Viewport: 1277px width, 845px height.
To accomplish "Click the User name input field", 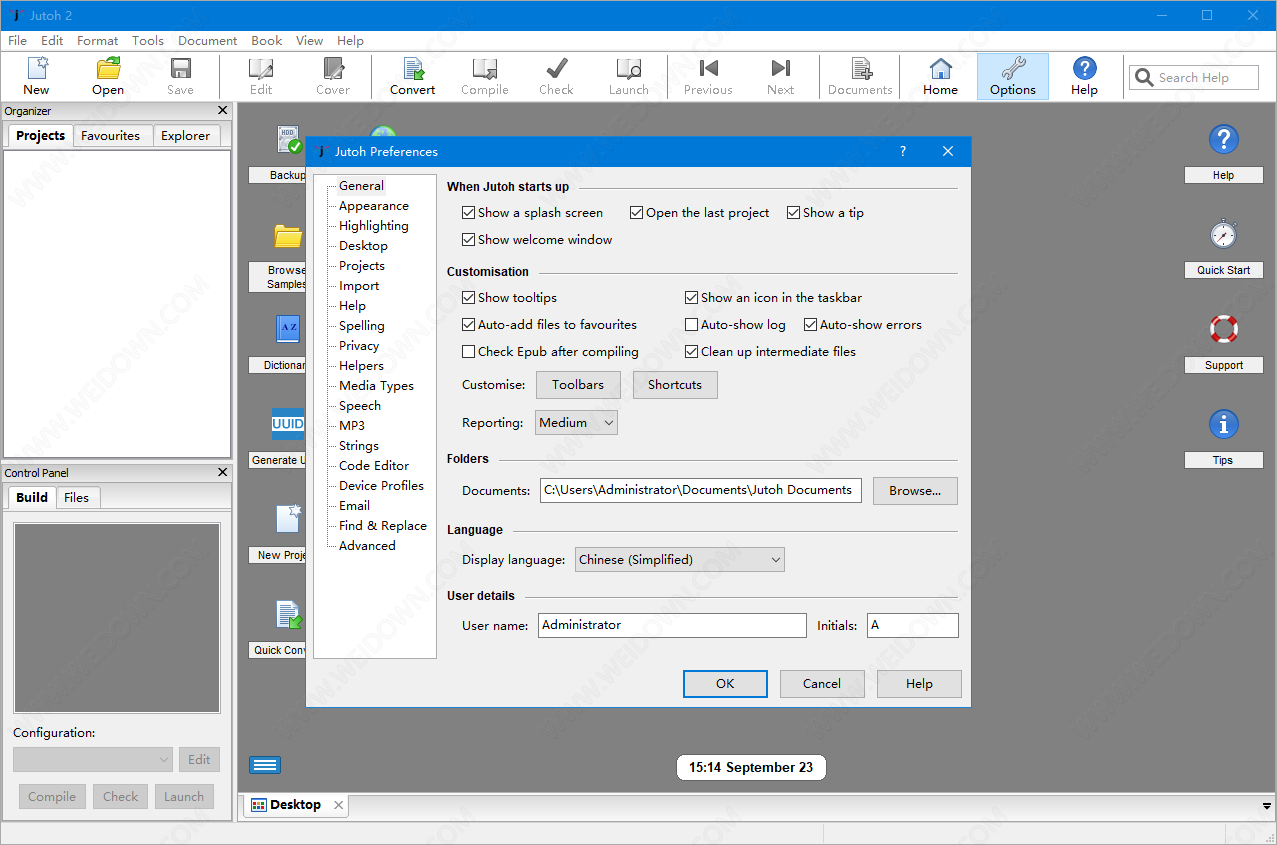I will pos(672,625).
